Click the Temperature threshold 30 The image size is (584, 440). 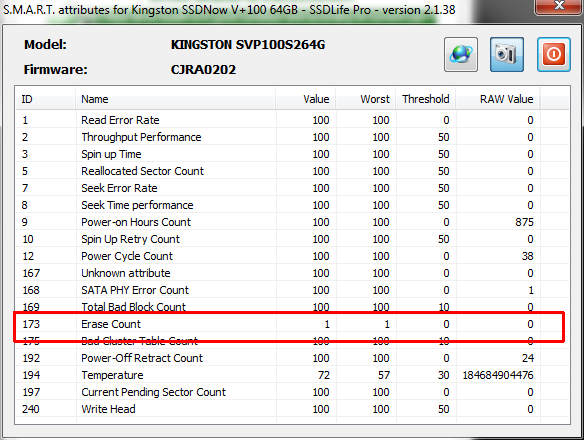(x=444, y=375)
